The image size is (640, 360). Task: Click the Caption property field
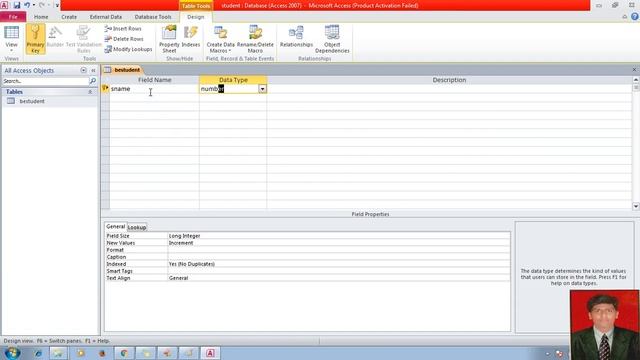(x=338, y=257)
